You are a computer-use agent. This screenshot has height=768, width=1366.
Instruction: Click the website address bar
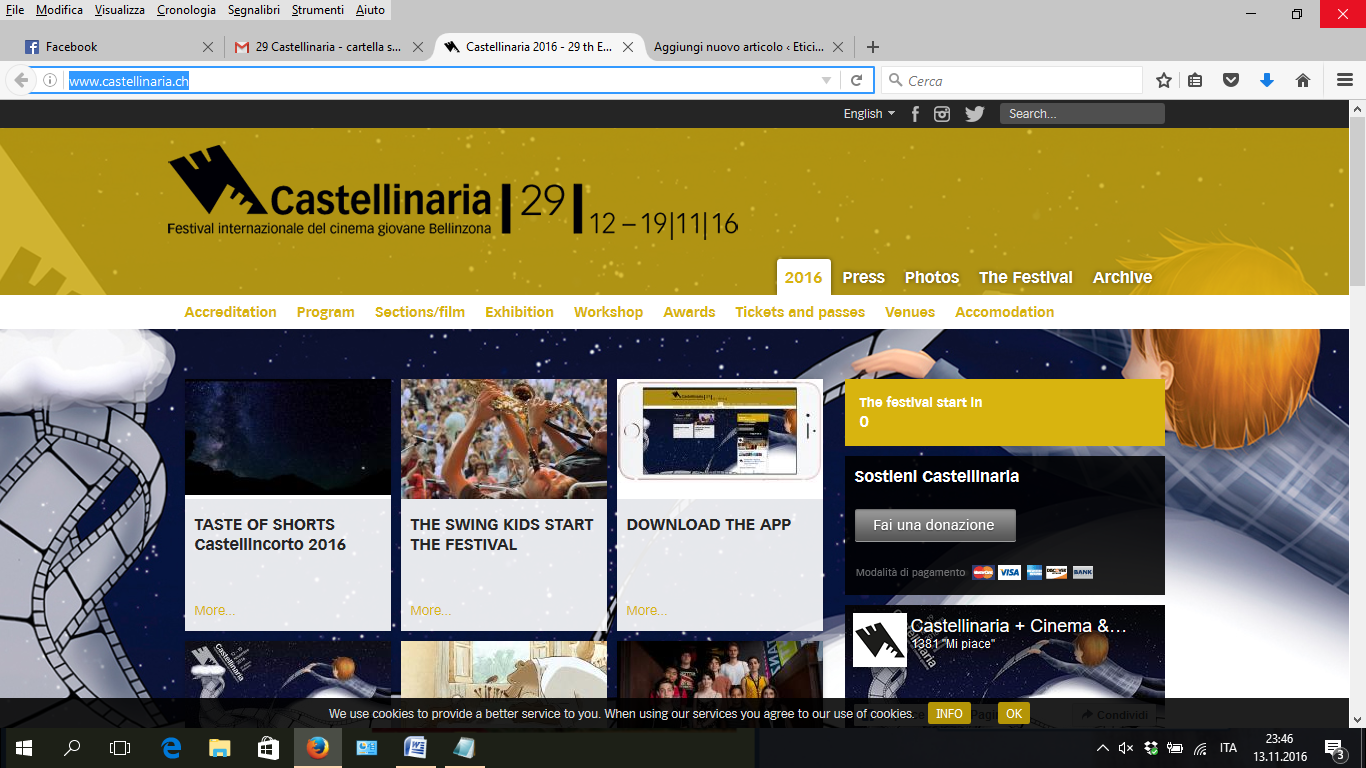(440, 81)
